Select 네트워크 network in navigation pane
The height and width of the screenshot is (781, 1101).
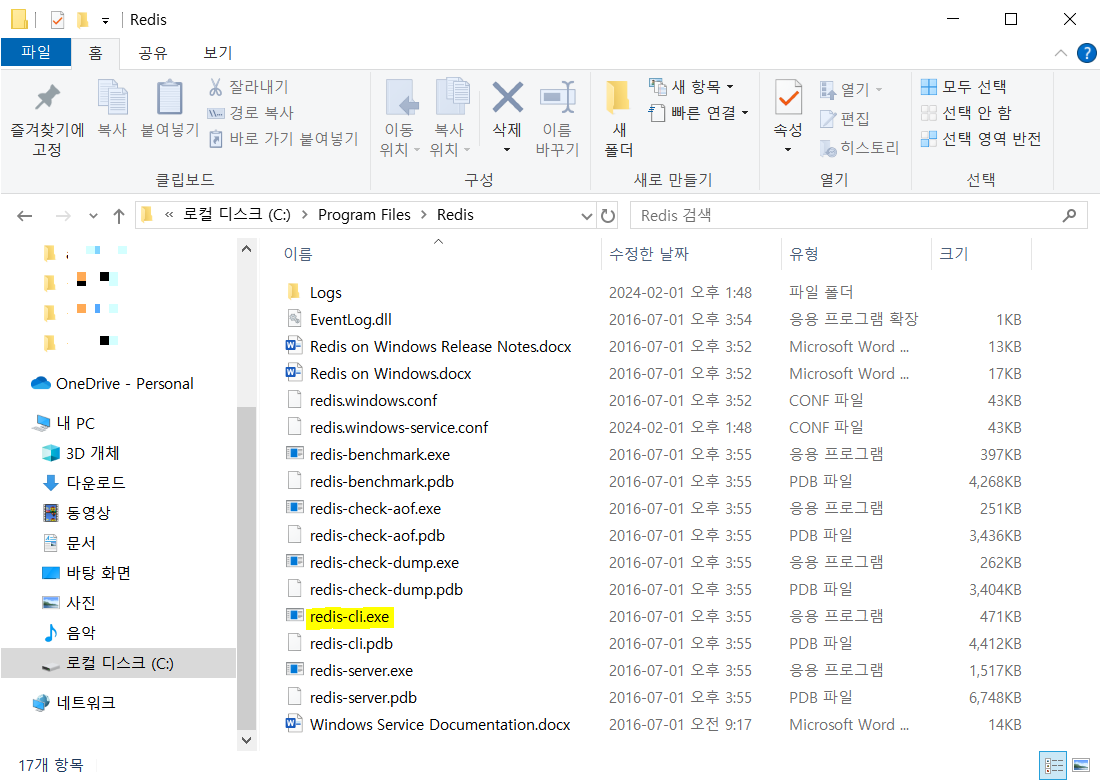(74, 702)
